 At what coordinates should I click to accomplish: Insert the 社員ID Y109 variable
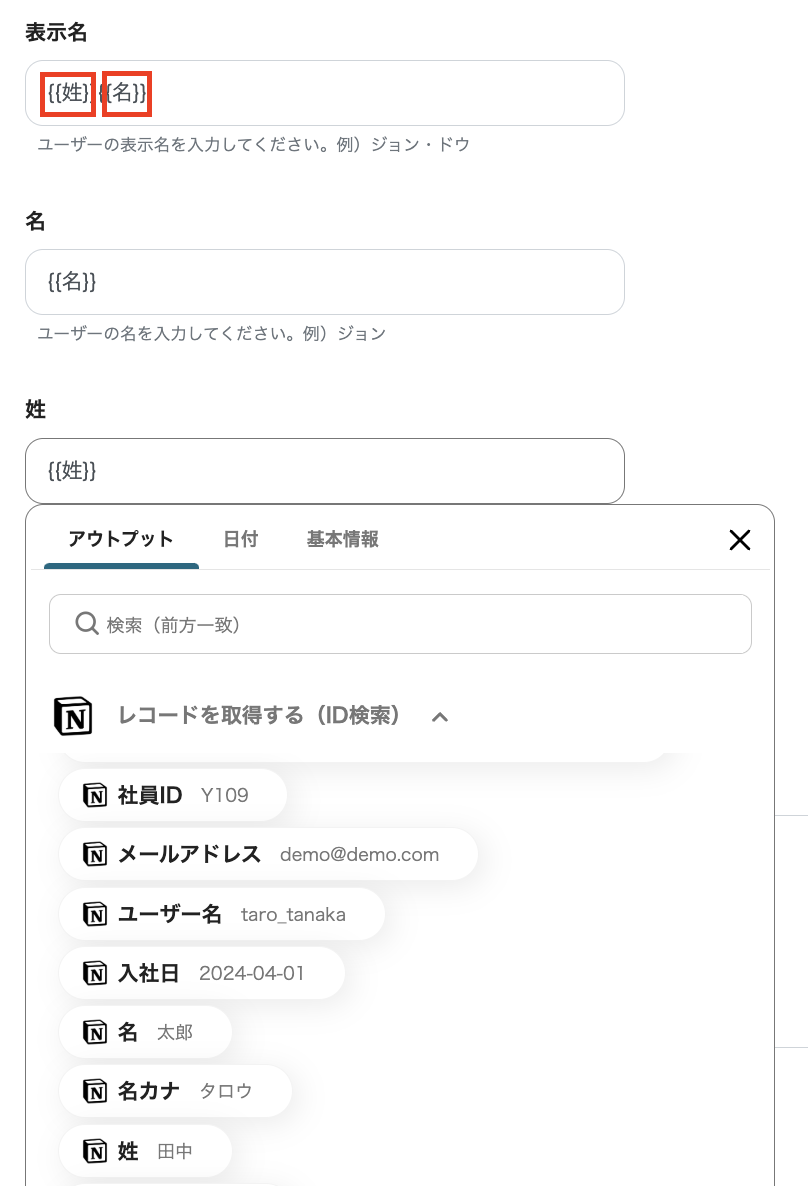(172, 794)
